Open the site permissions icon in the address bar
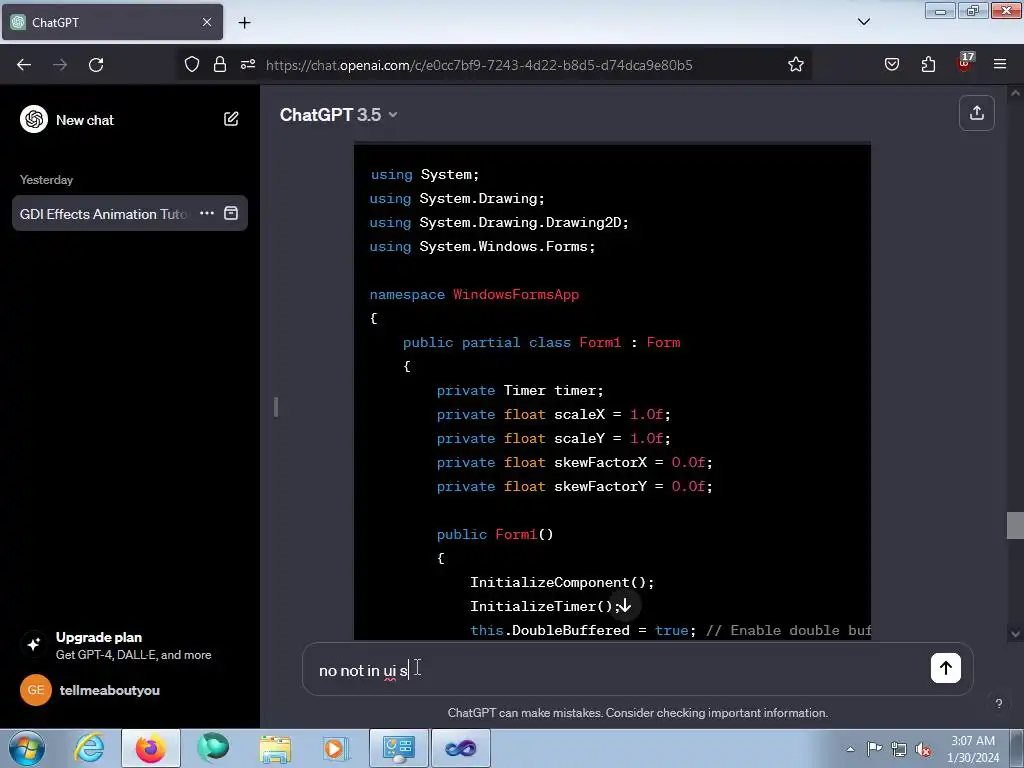 [x=248, y=65]
